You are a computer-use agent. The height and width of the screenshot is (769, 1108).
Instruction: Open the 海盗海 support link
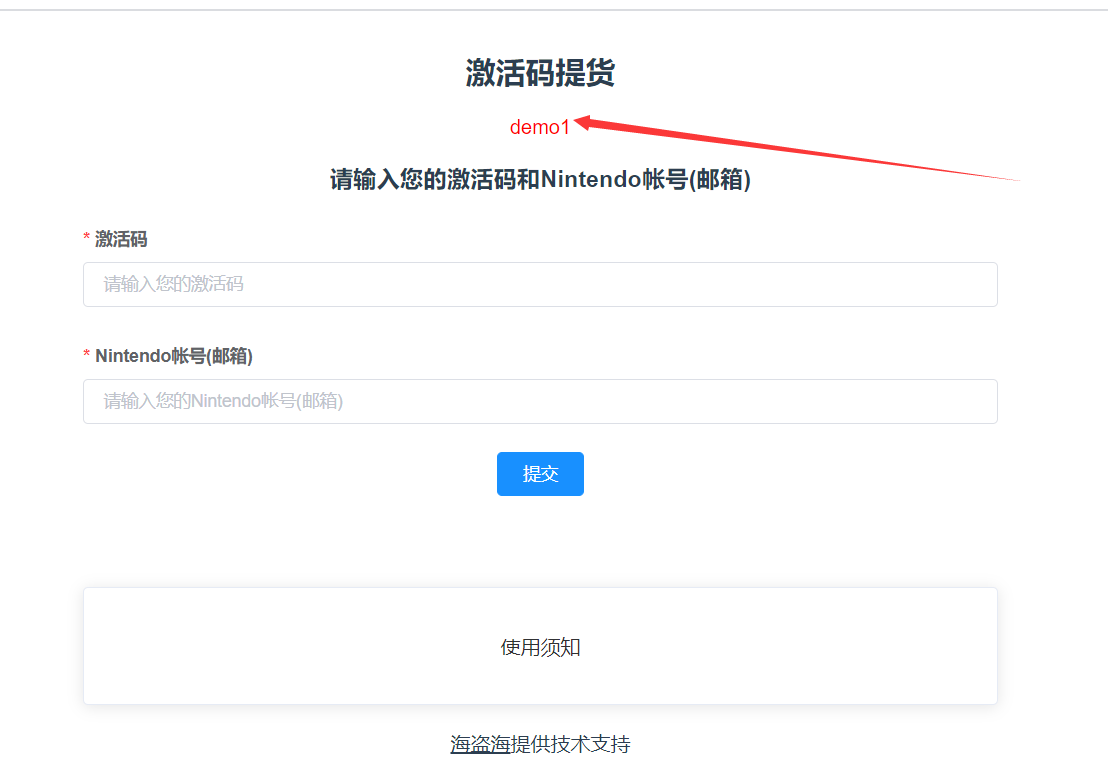(480, 744)
